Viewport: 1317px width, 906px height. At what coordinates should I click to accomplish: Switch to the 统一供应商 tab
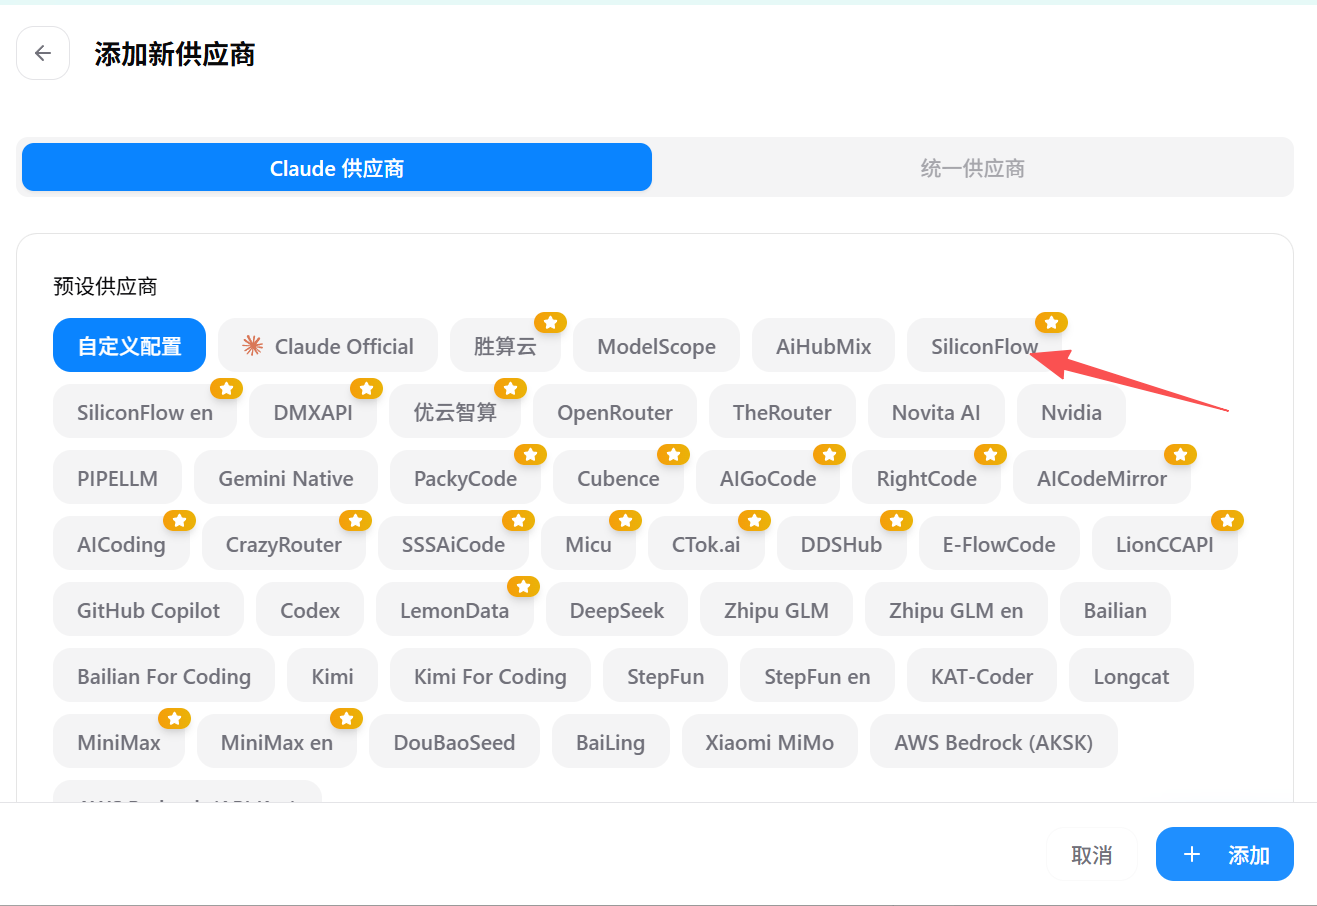[972, 167]
